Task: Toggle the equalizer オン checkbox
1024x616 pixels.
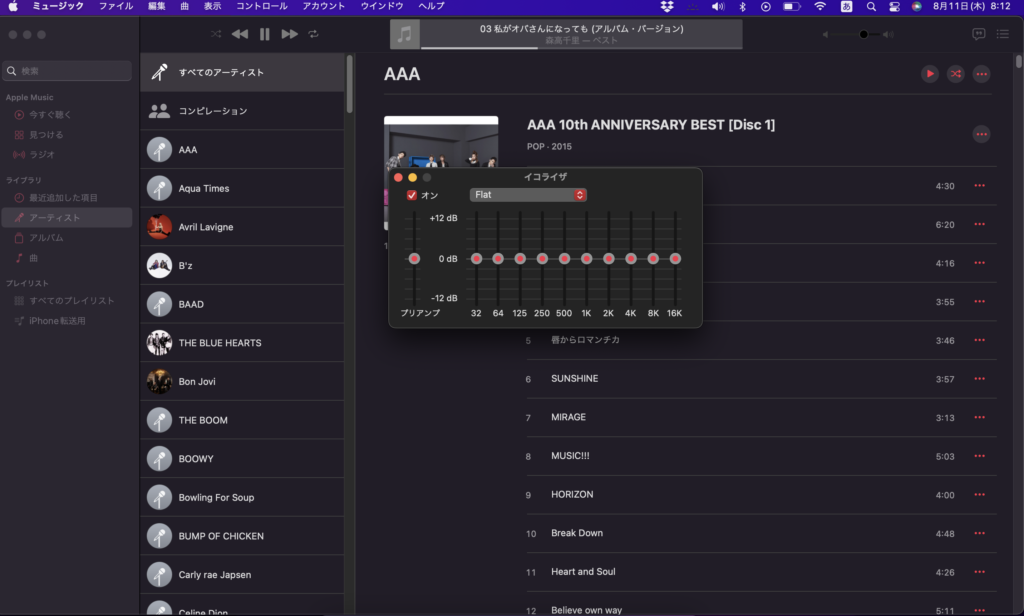Action: click(411, 195)
